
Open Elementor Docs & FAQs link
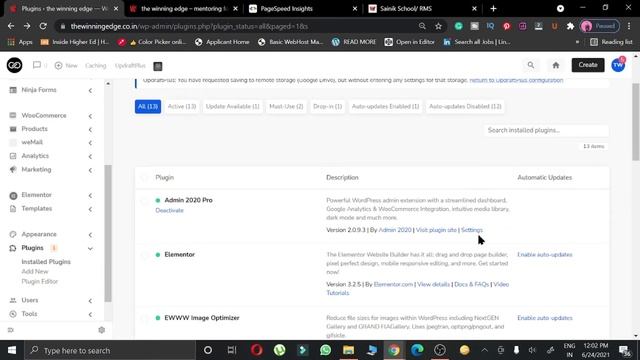(x=471, y=284)
